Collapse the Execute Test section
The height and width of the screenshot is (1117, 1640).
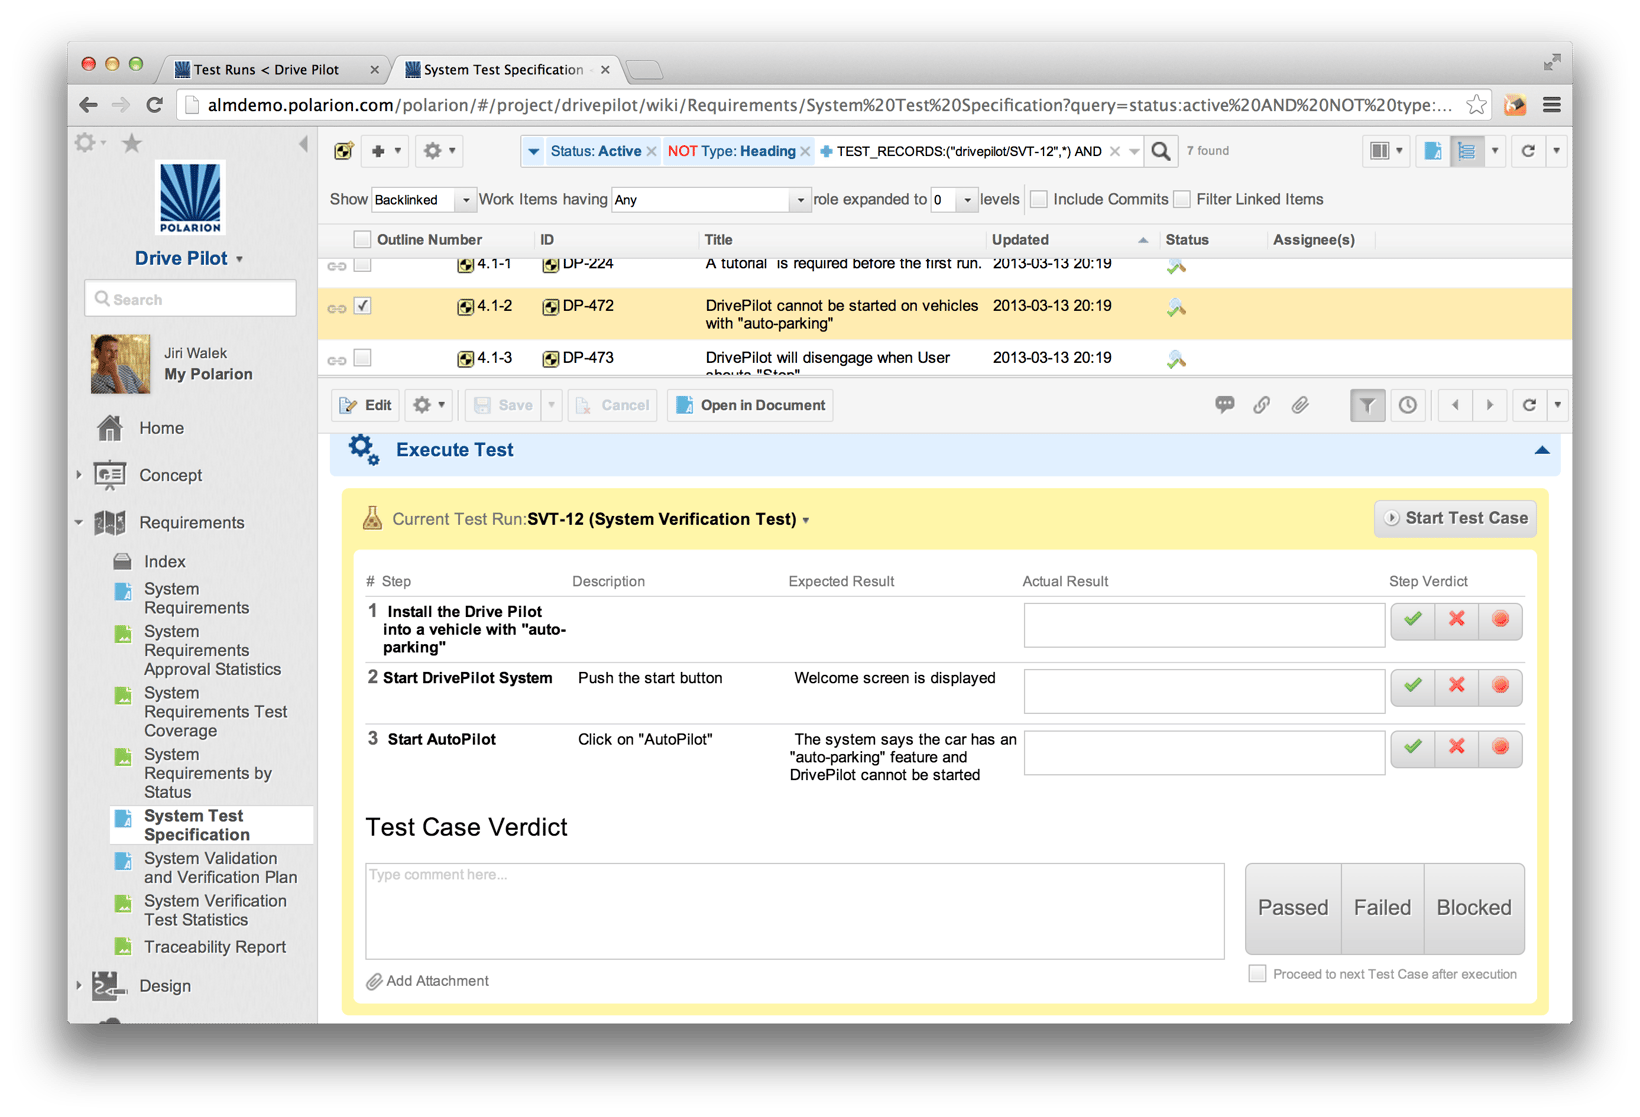pyautogui.click(x=1541, y=450)
